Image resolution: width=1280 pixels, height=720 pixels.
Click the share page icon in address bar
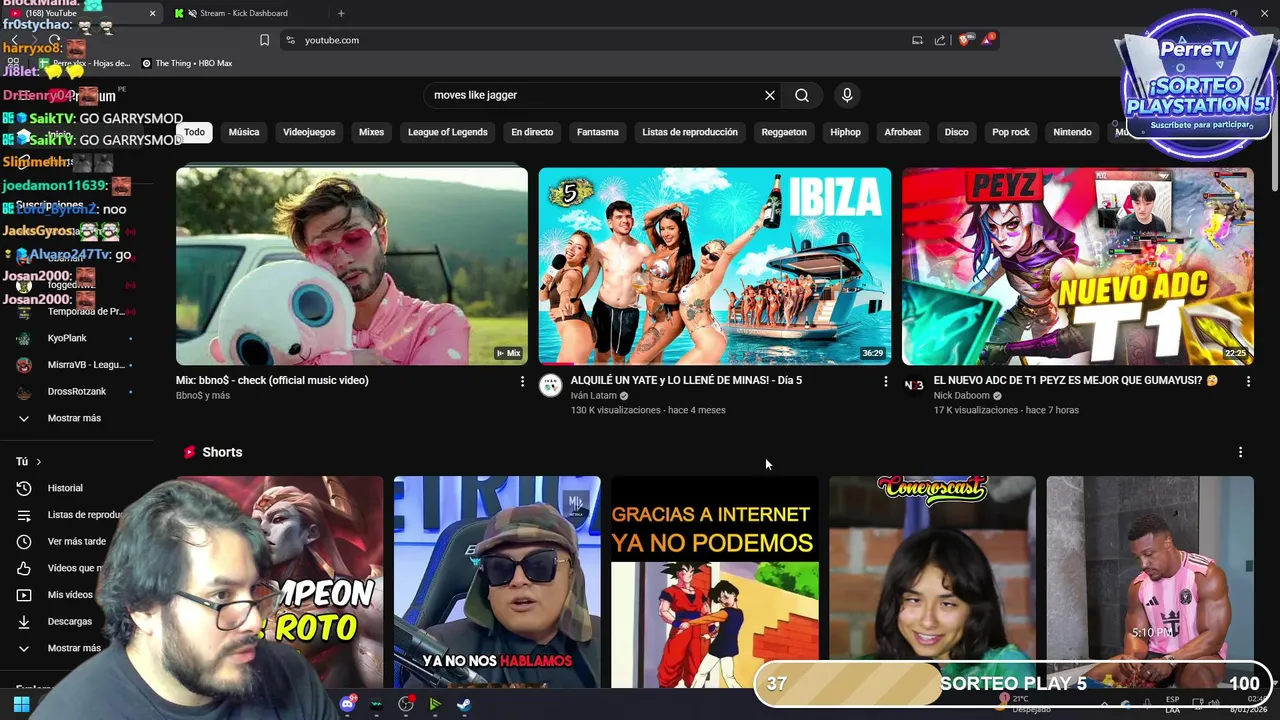940,40
